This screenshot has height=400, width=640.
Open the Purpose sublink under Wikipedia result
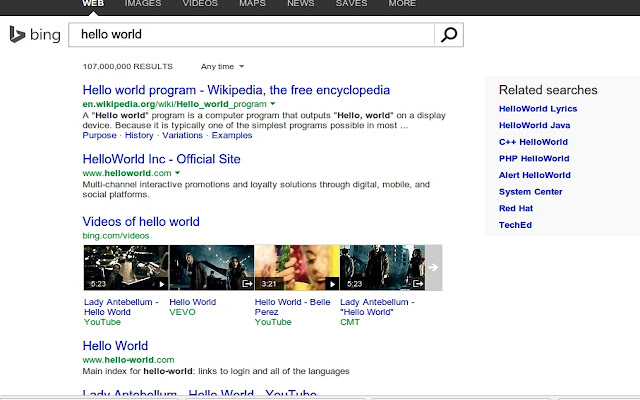point(99,136)
